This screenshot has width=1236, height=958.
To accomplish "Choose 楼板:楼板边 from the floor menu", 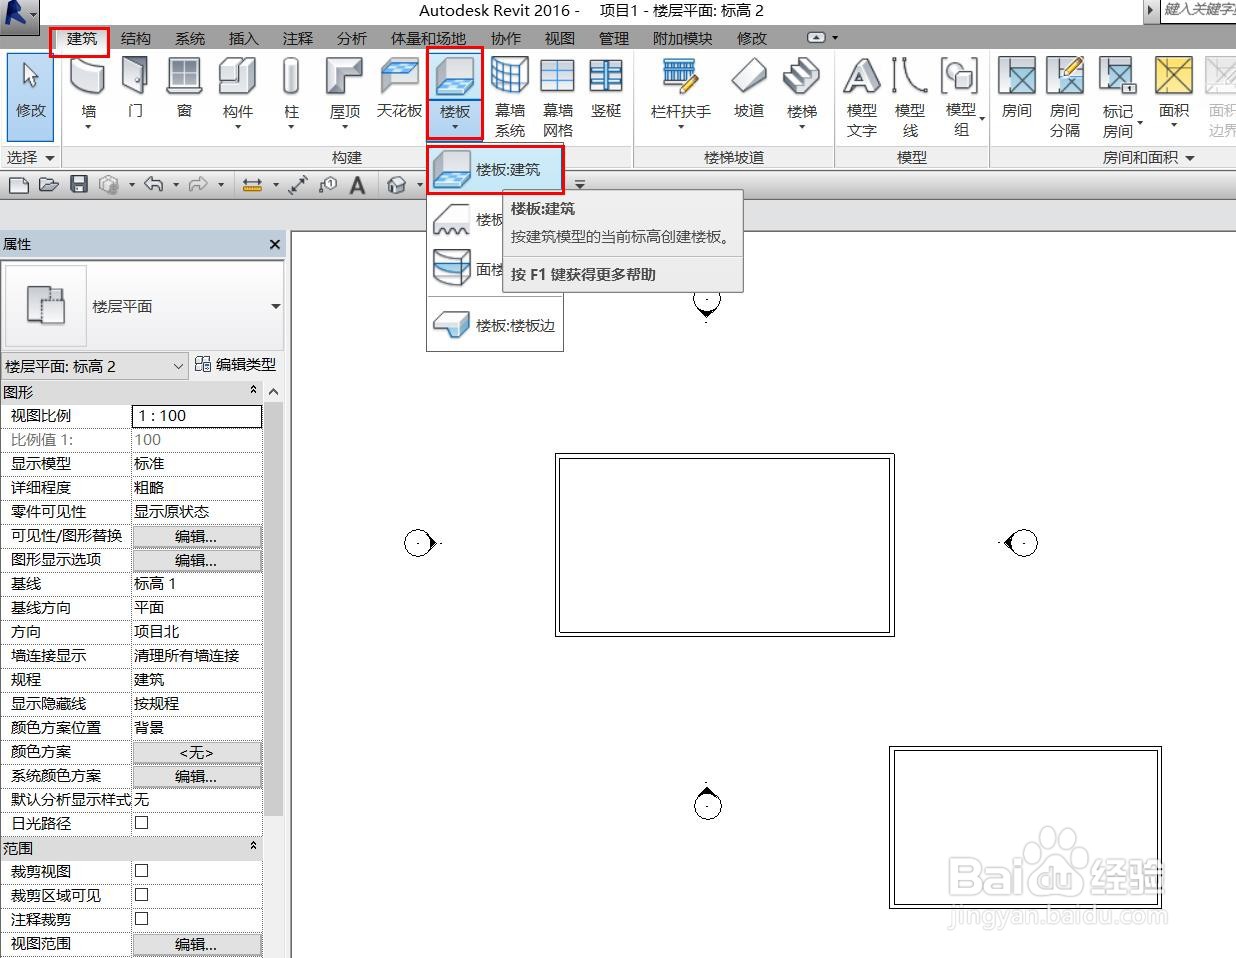I will (x=495, y=325).
